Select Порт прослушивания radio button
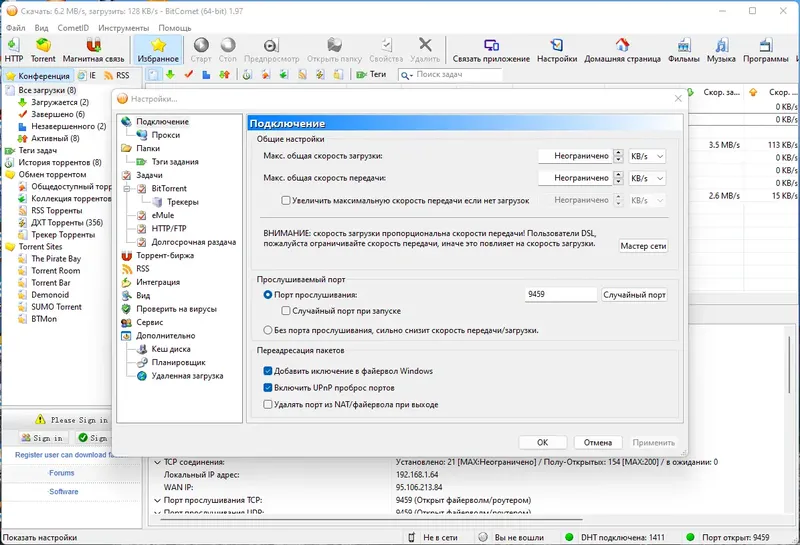This screenshot has height=545, width=800. [267, 294]
